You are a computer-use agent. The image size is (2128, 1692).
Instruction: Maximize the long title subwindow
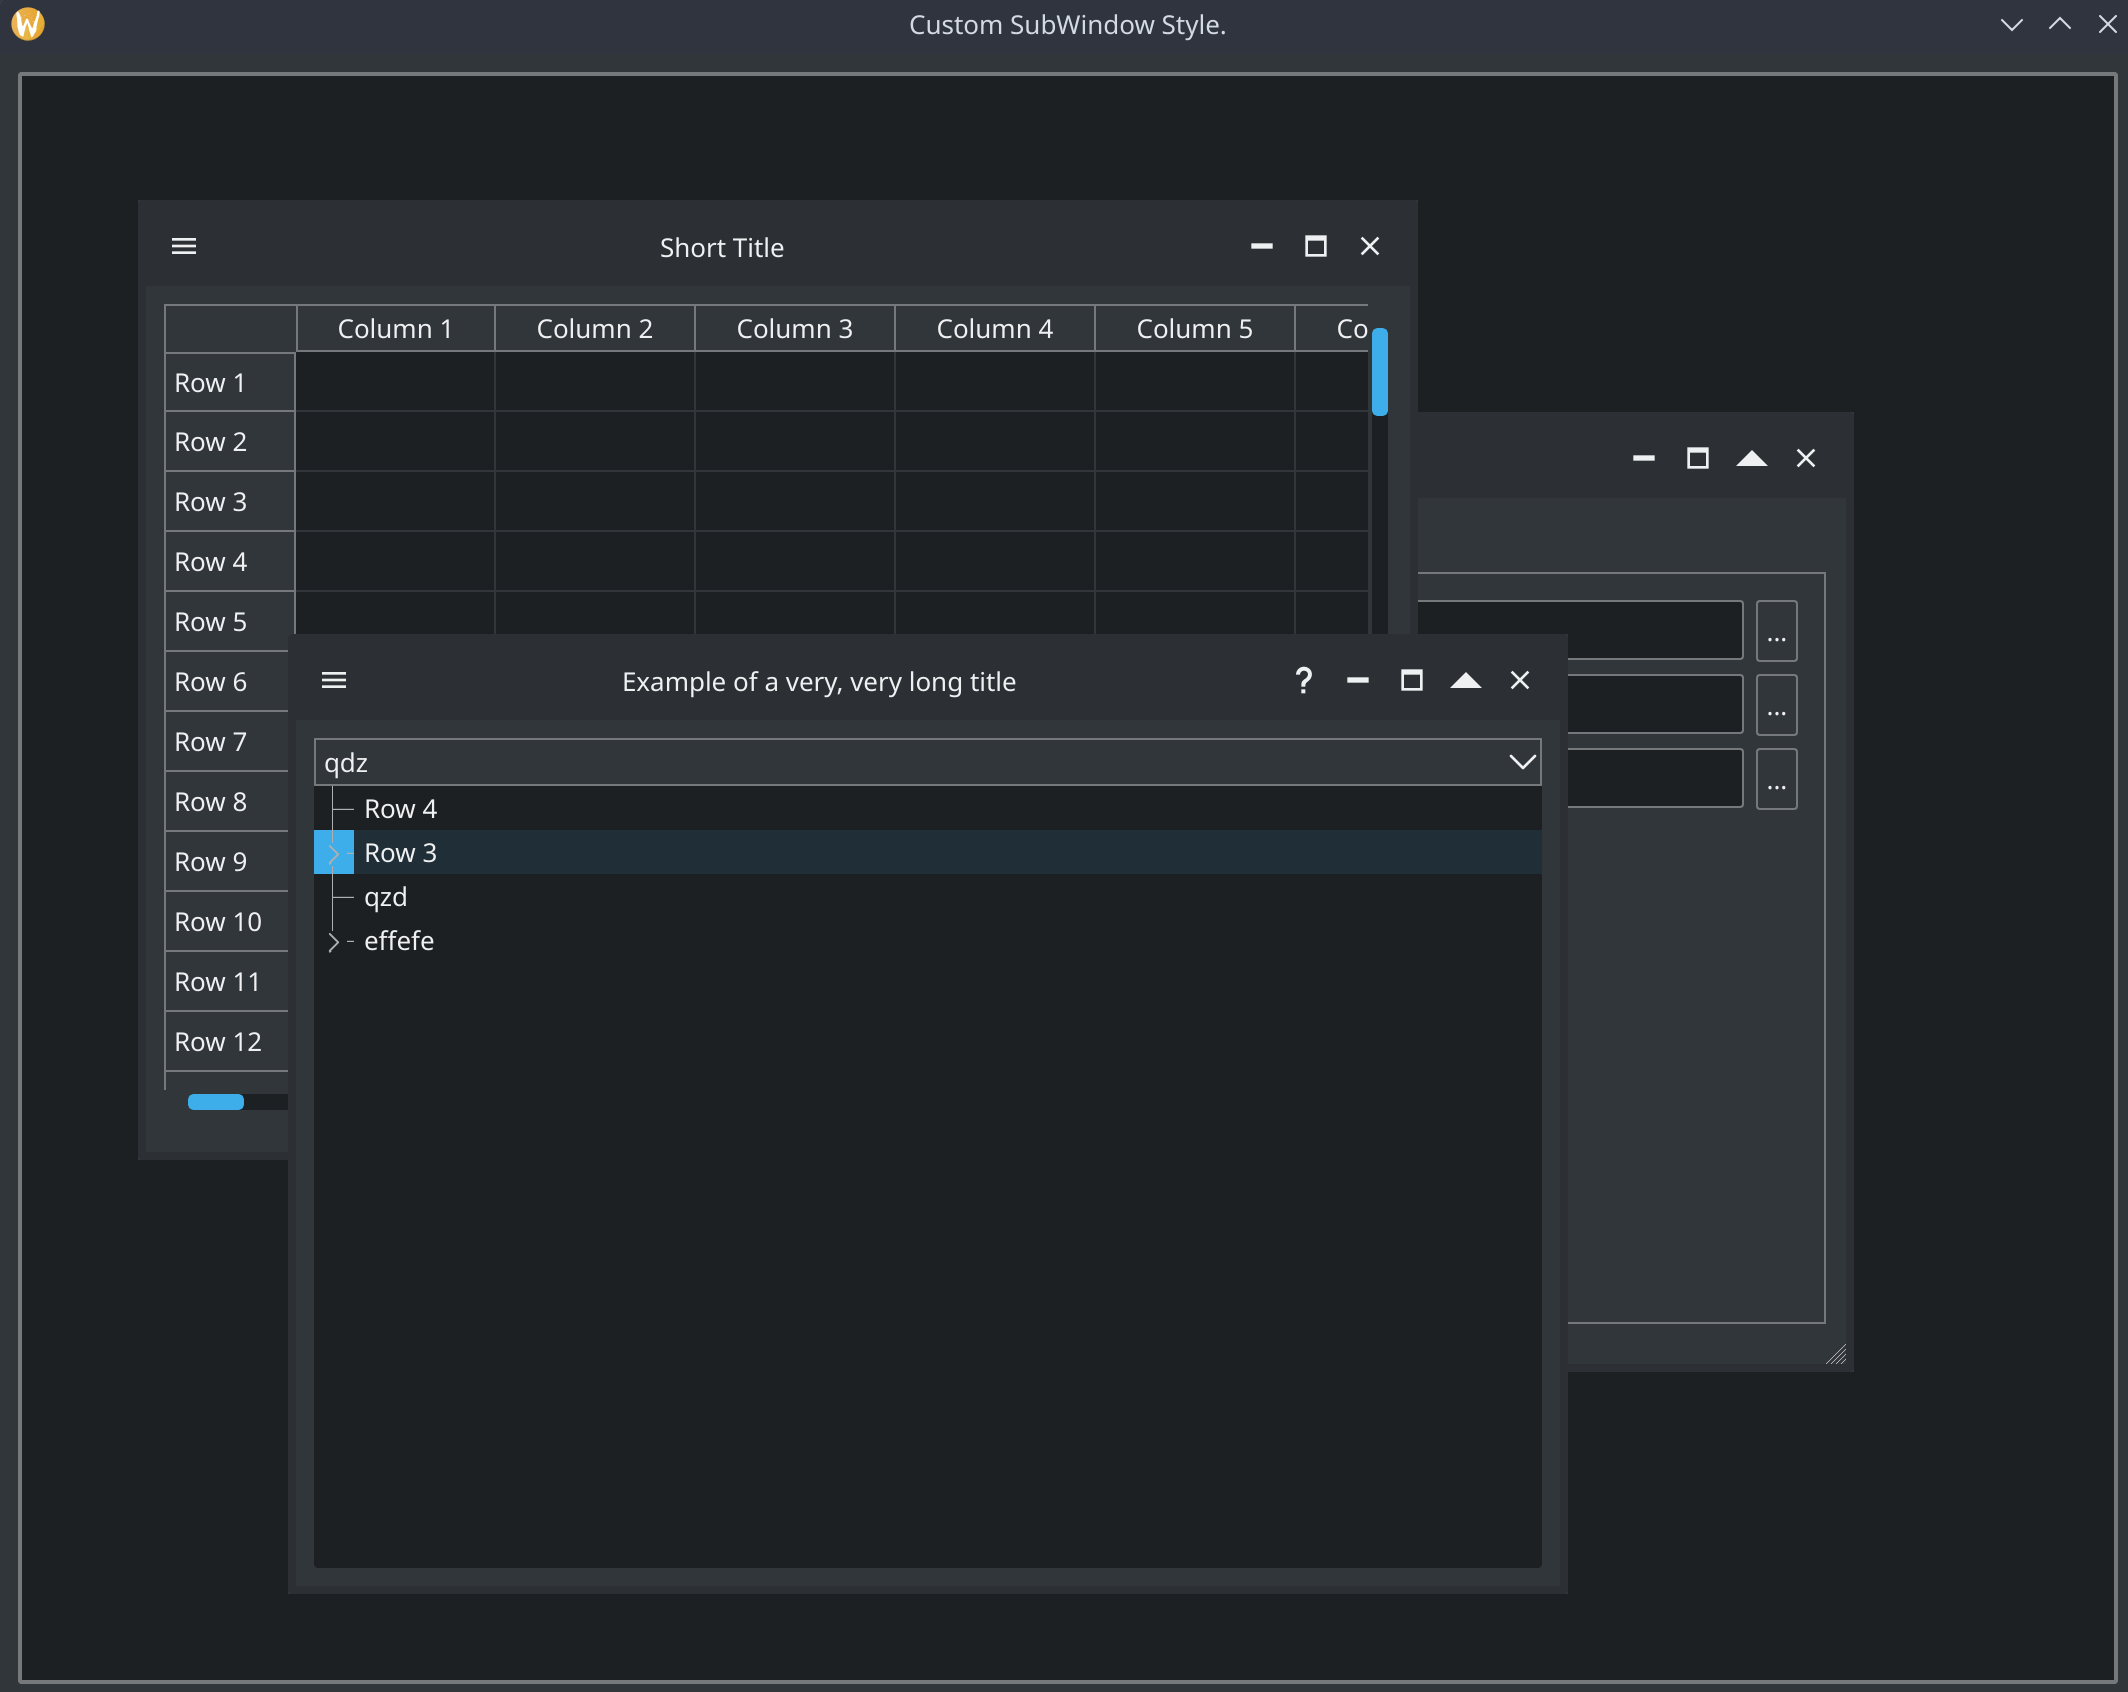coord(1411,681)
